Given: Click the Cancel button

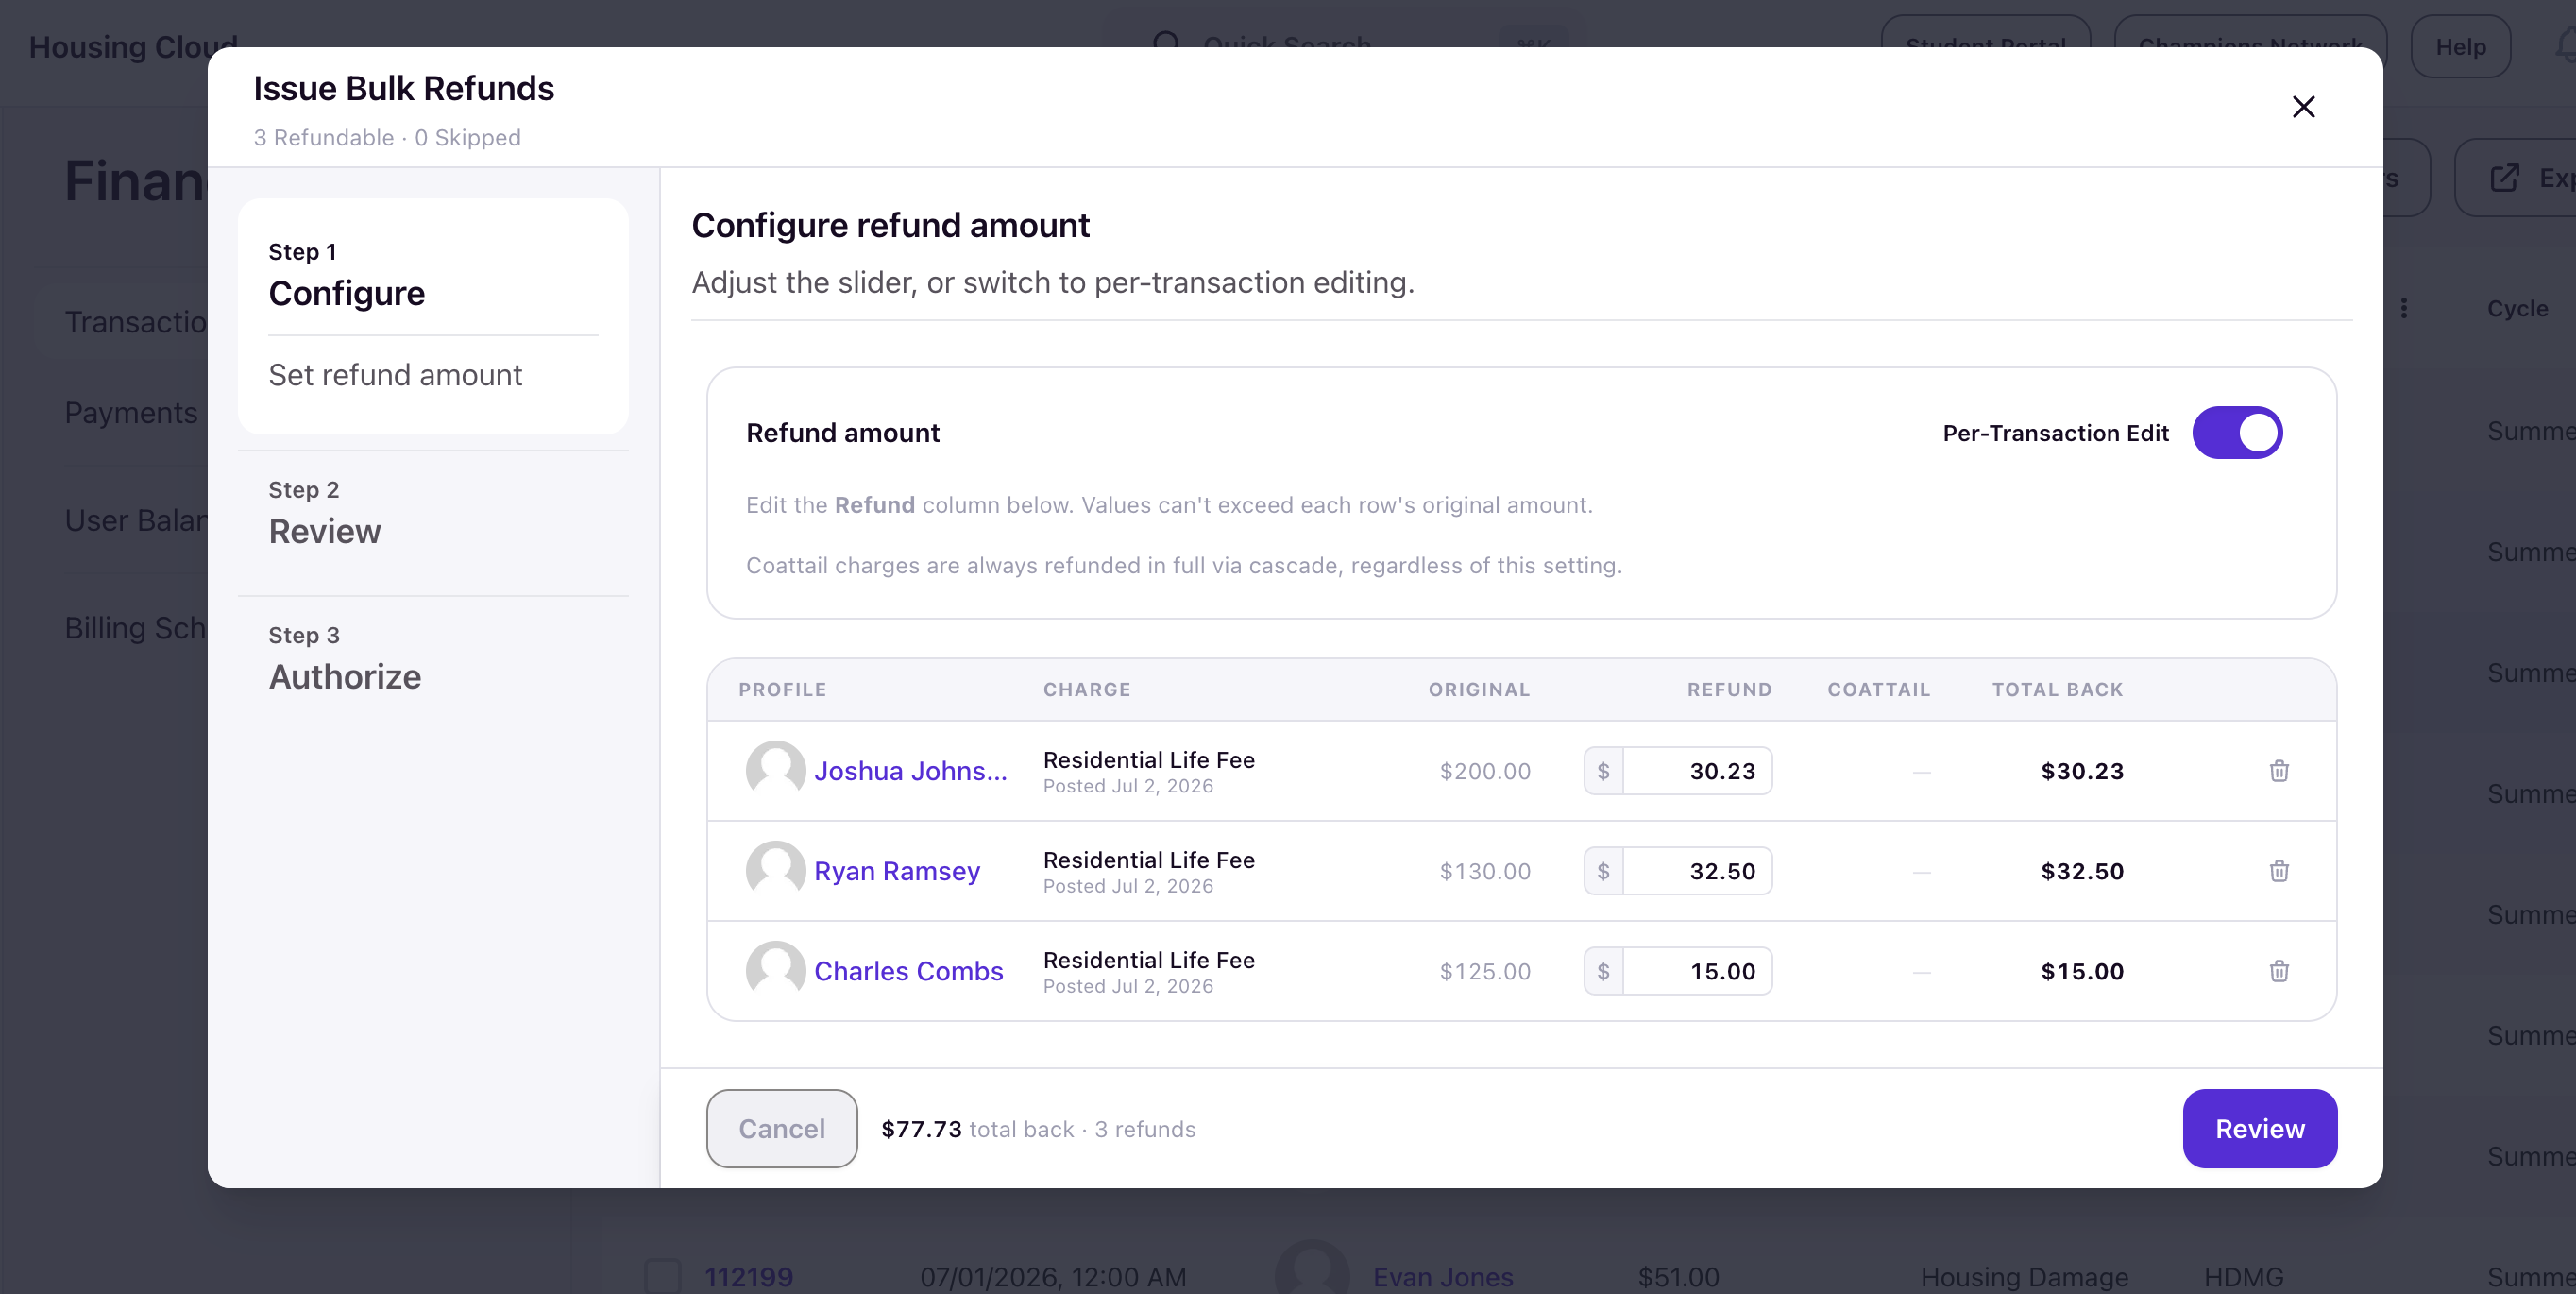Looking at the screenshot, I should pos(782,1129).
